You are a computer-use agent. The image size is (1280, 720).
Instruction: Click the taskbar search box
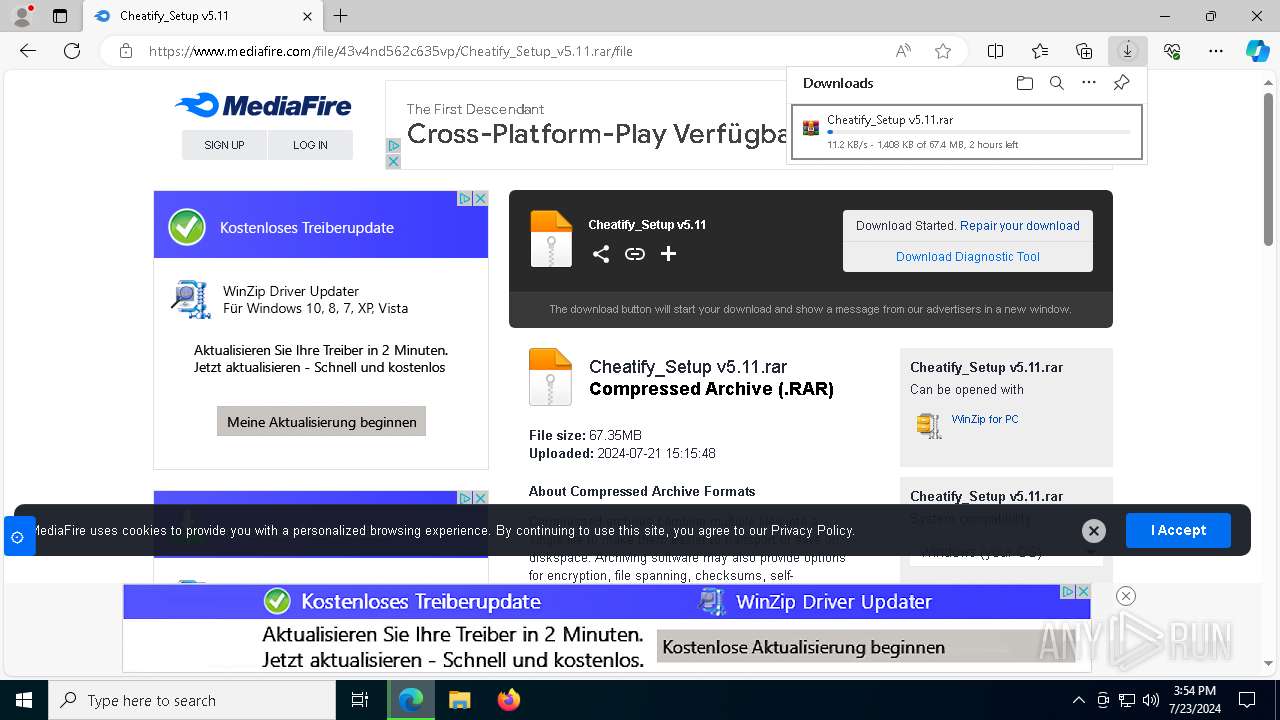pos(192,700)
